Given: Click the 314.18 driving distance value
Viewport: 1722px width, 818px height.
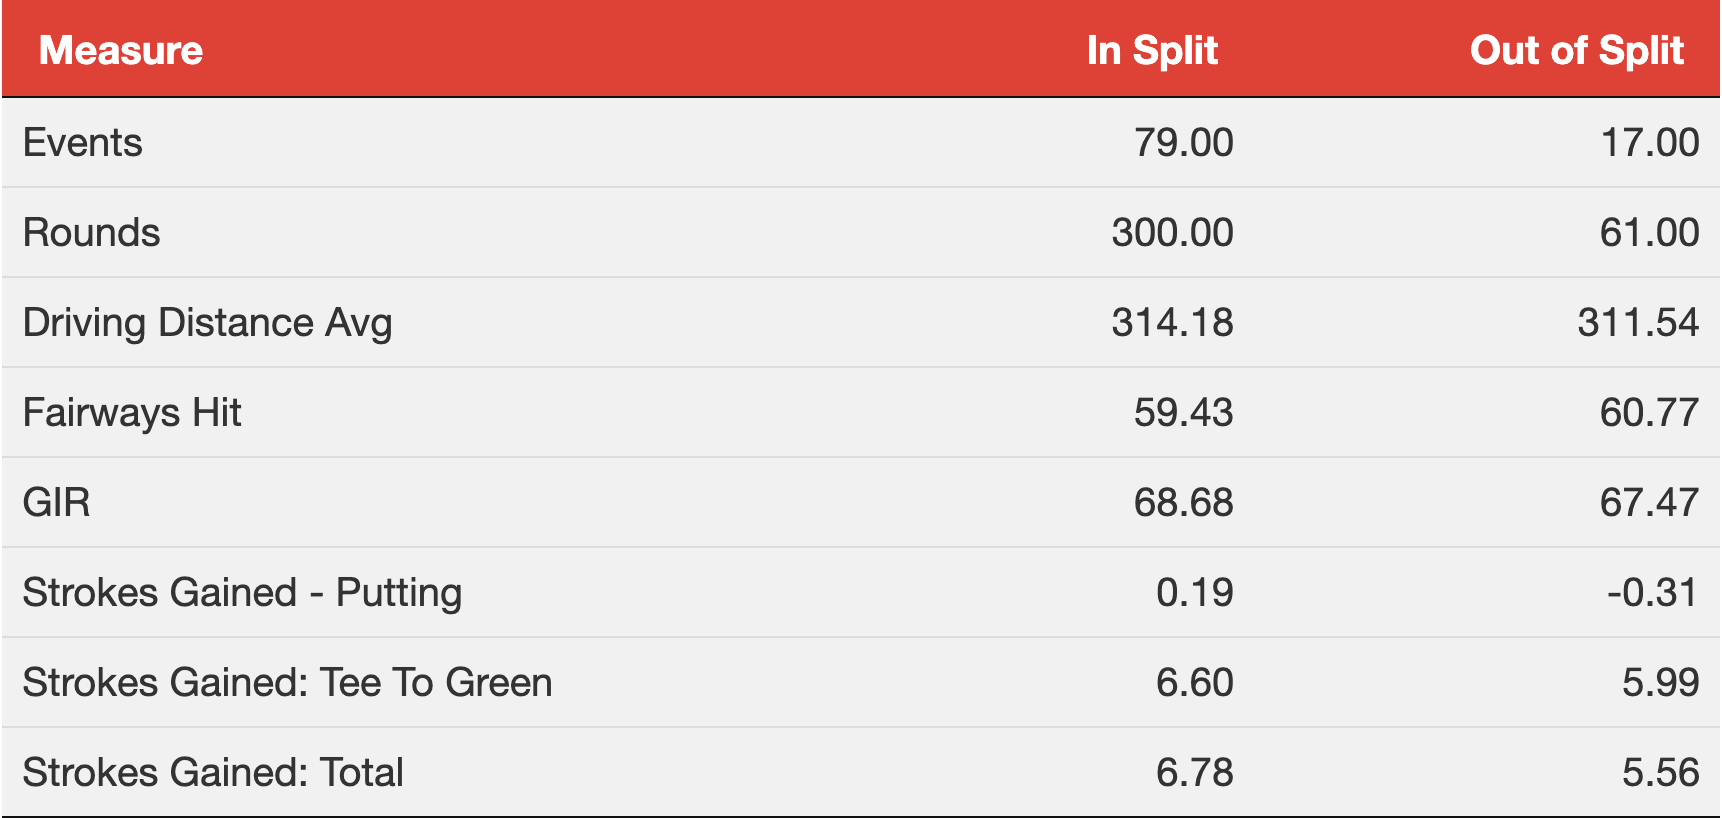Looking at the screenshot, I should point(1173,323).
